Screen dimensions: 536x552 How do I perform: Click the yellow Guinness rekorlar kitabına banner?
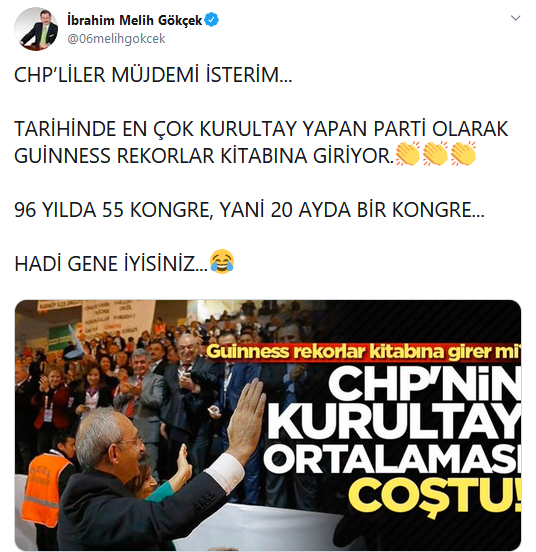[363, 352]
